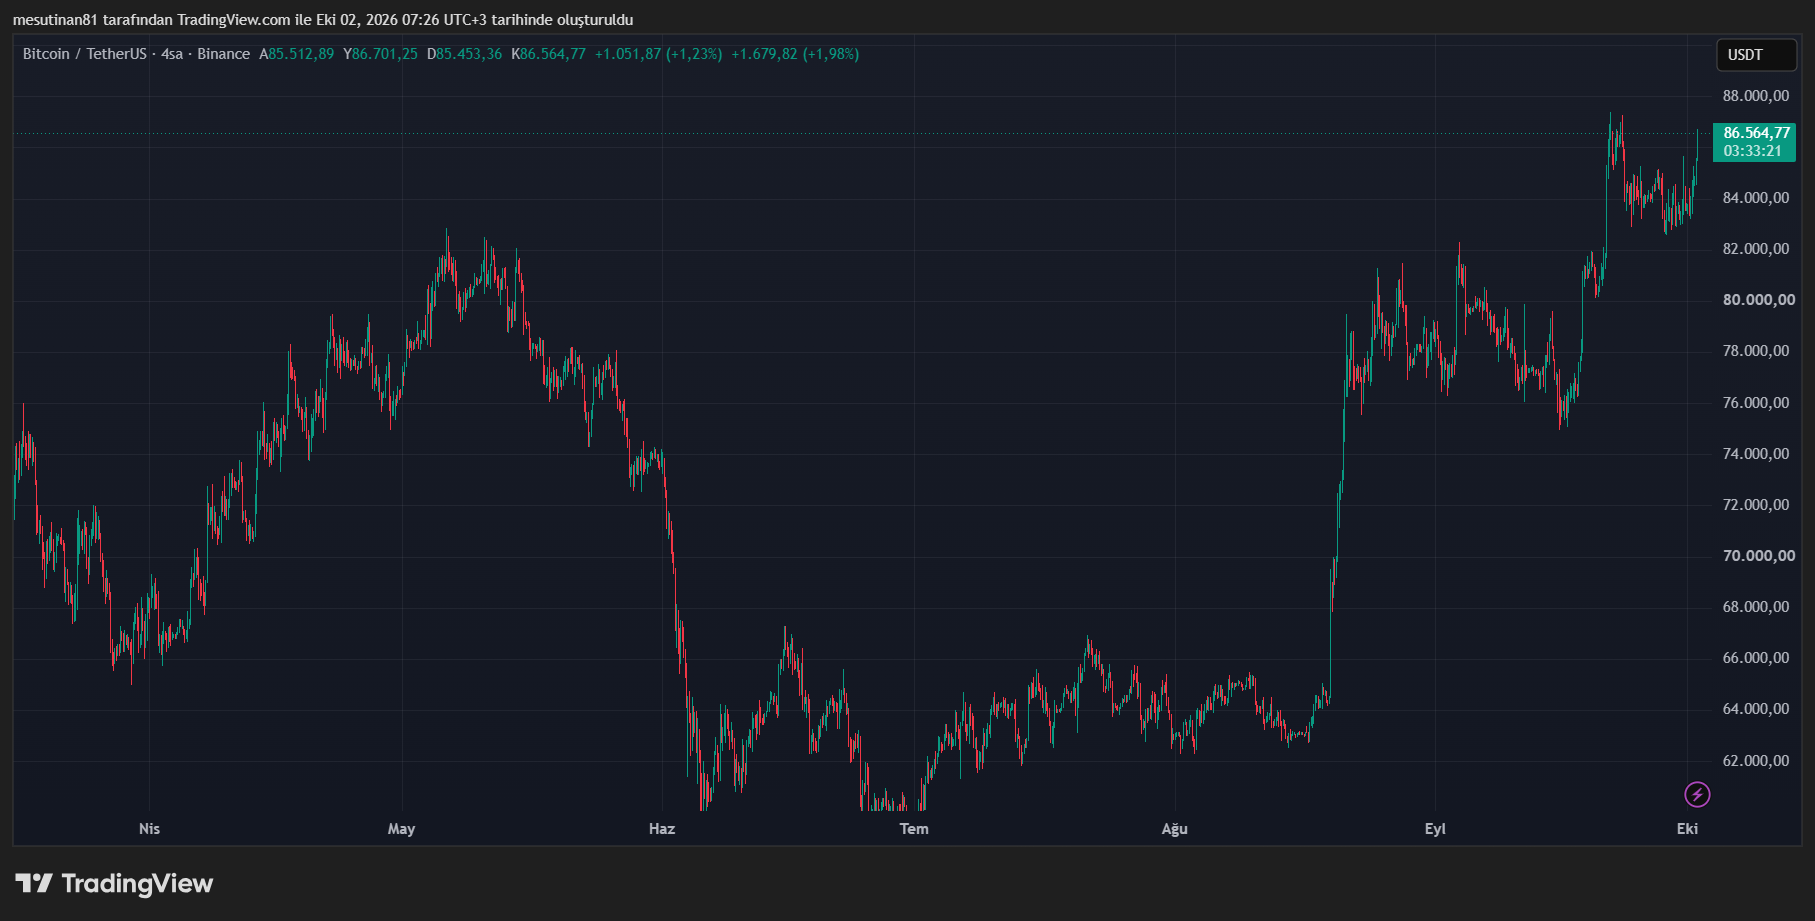This screenshot has width=1815, height=921.
Task: Click the Nis month label on time axis
Action: pyautogui.click(x=149, y=829)
